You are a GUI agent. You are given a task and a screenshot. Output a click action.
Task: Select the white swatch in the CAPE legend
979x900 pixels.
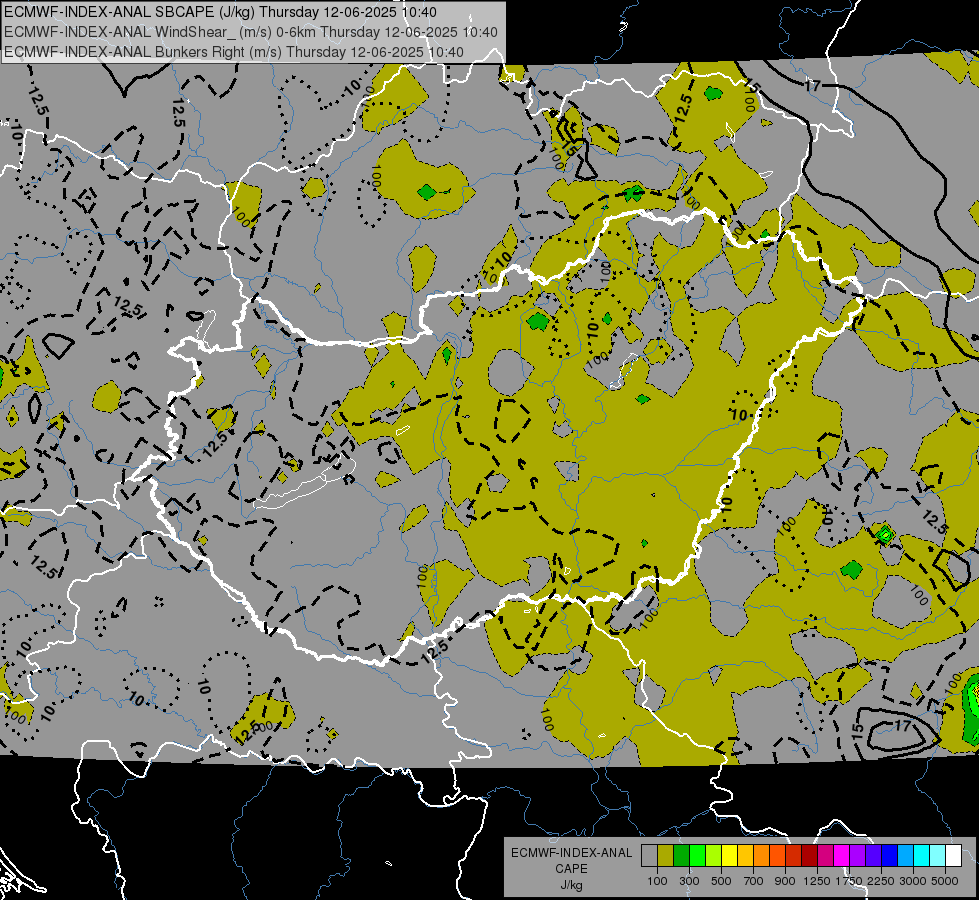tap(953, 855)
